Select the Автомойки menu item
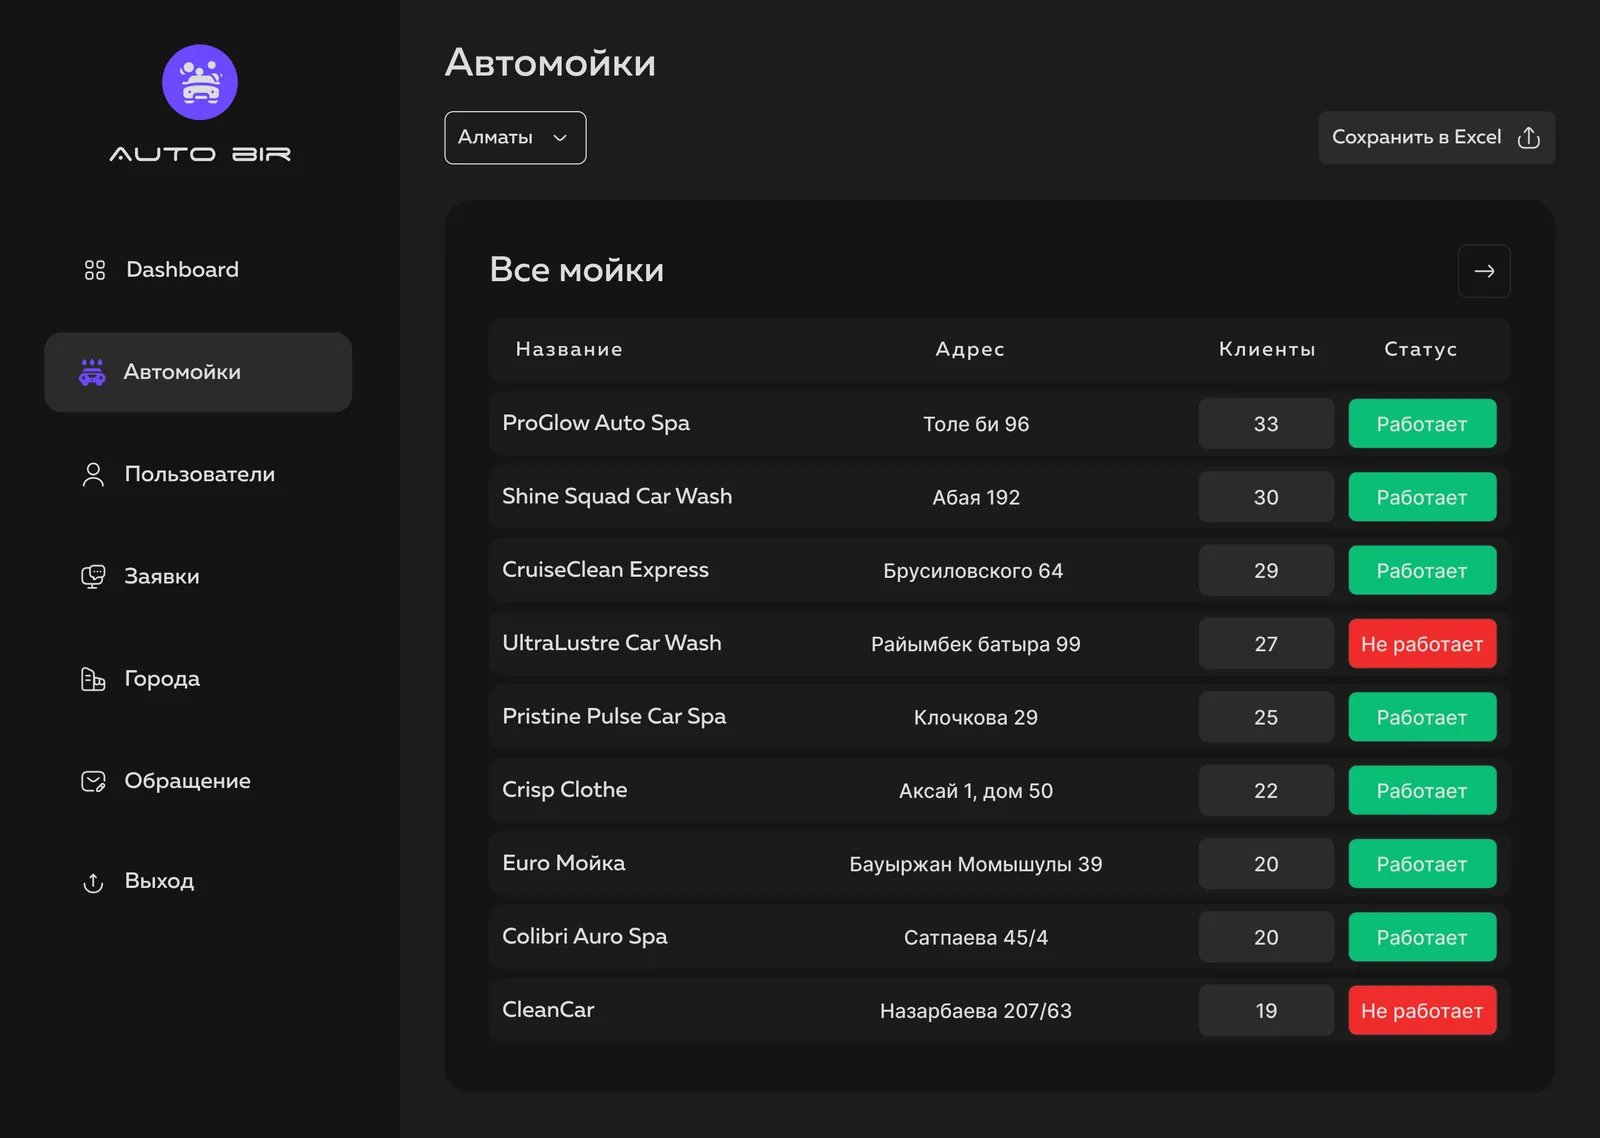Screen dimensions: 1600x1138 [x=198, y=372]
